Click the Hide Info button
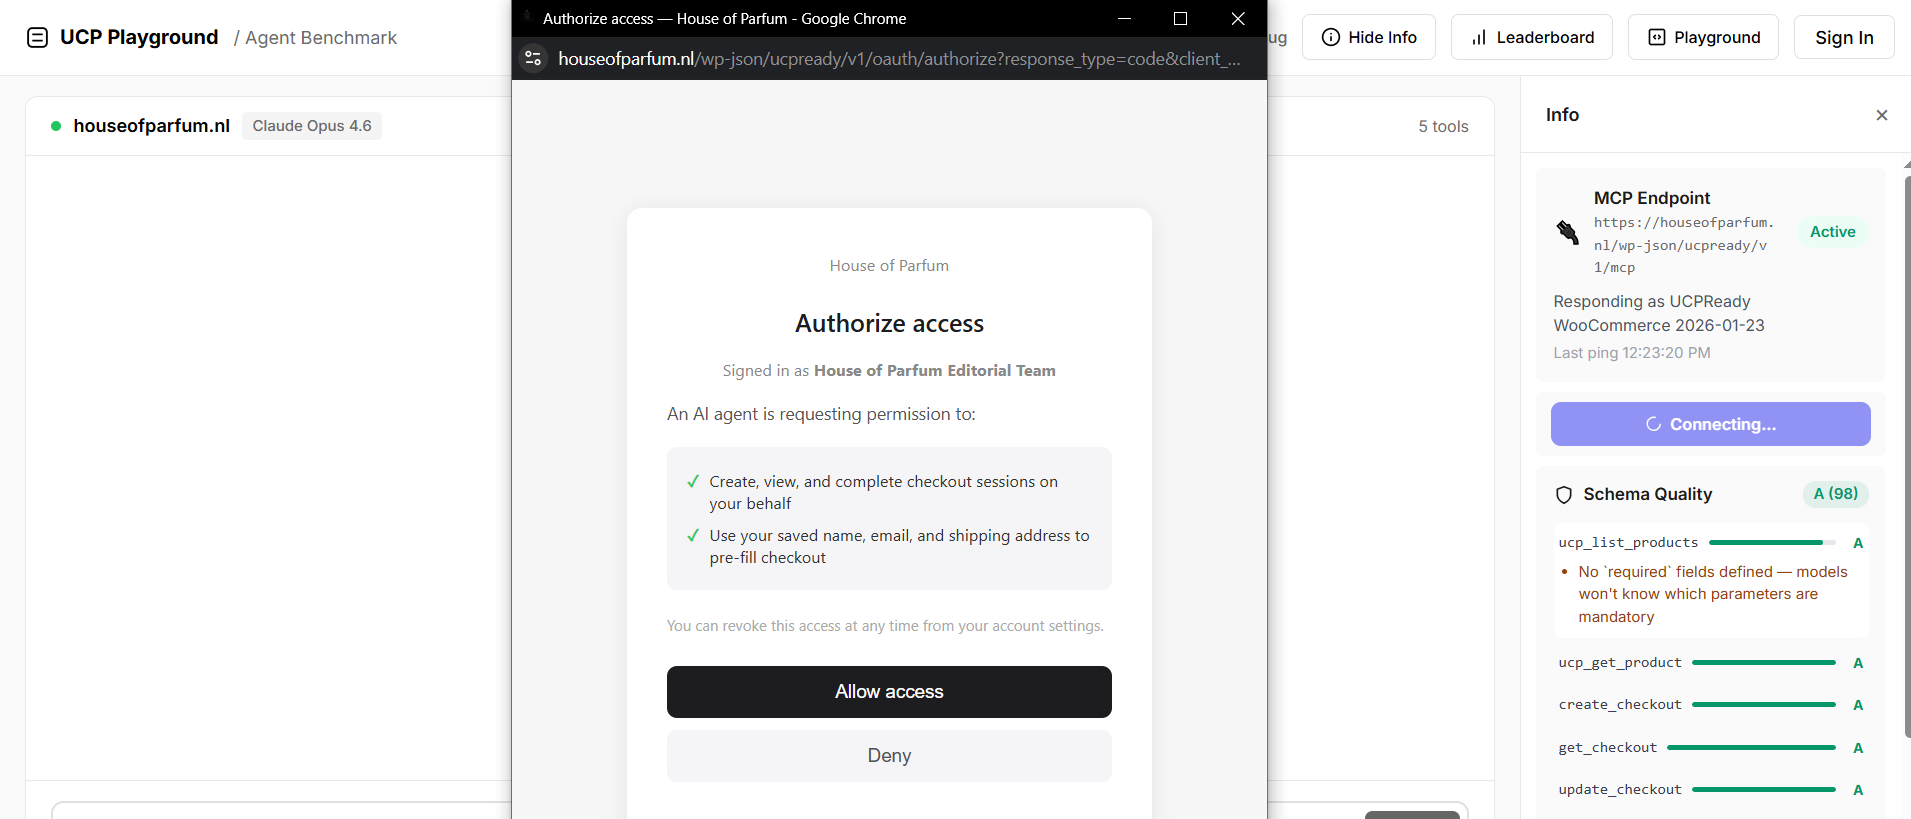 1368,37
